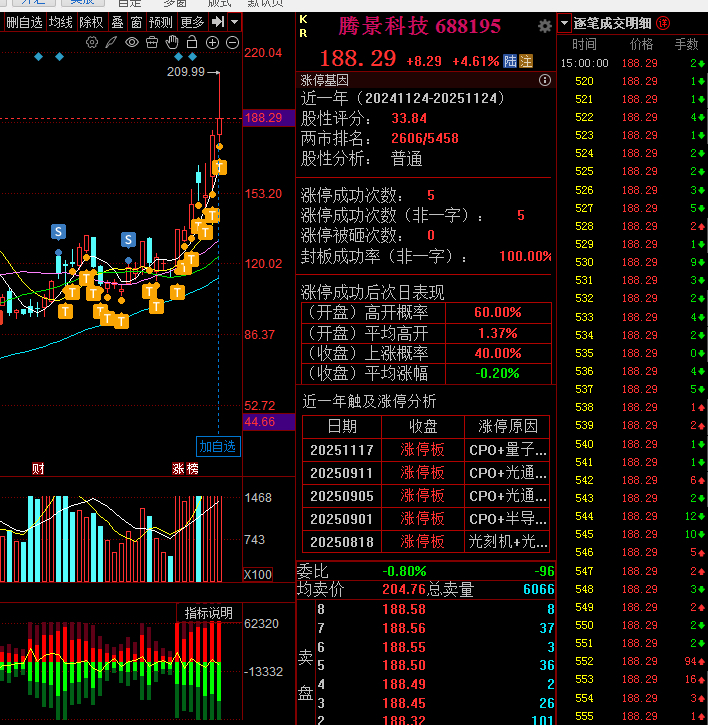
Task: Click the 时间 column header
Action: [584, 44]
